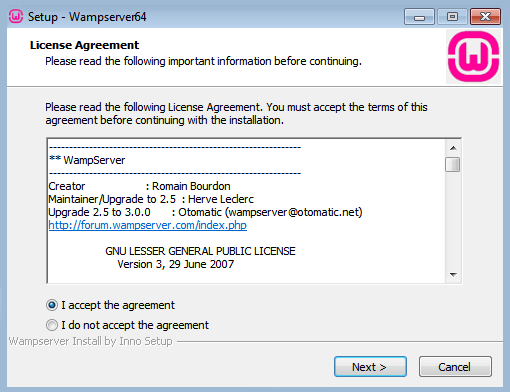Click the license scroll down arrow

pos(453,274)
